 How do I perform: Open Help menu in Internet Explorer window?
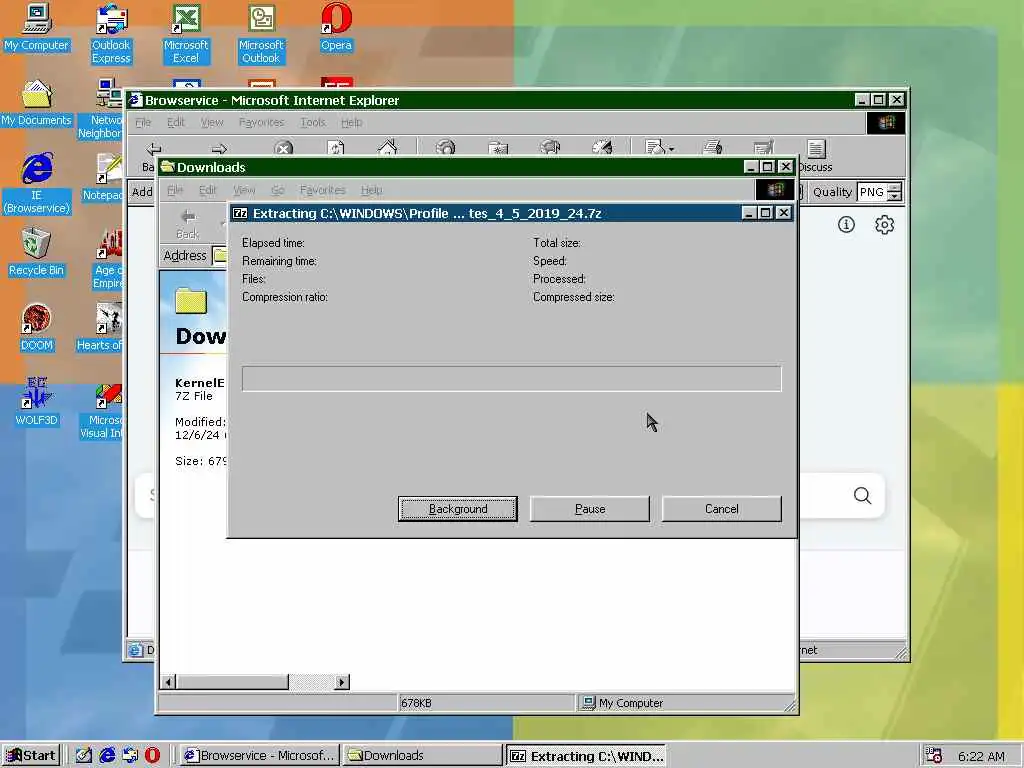(x=351, y=122)
